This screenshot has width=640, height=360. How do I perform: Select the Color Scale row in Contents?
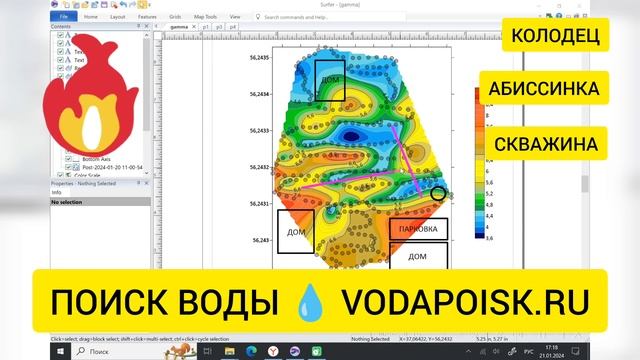87,175
